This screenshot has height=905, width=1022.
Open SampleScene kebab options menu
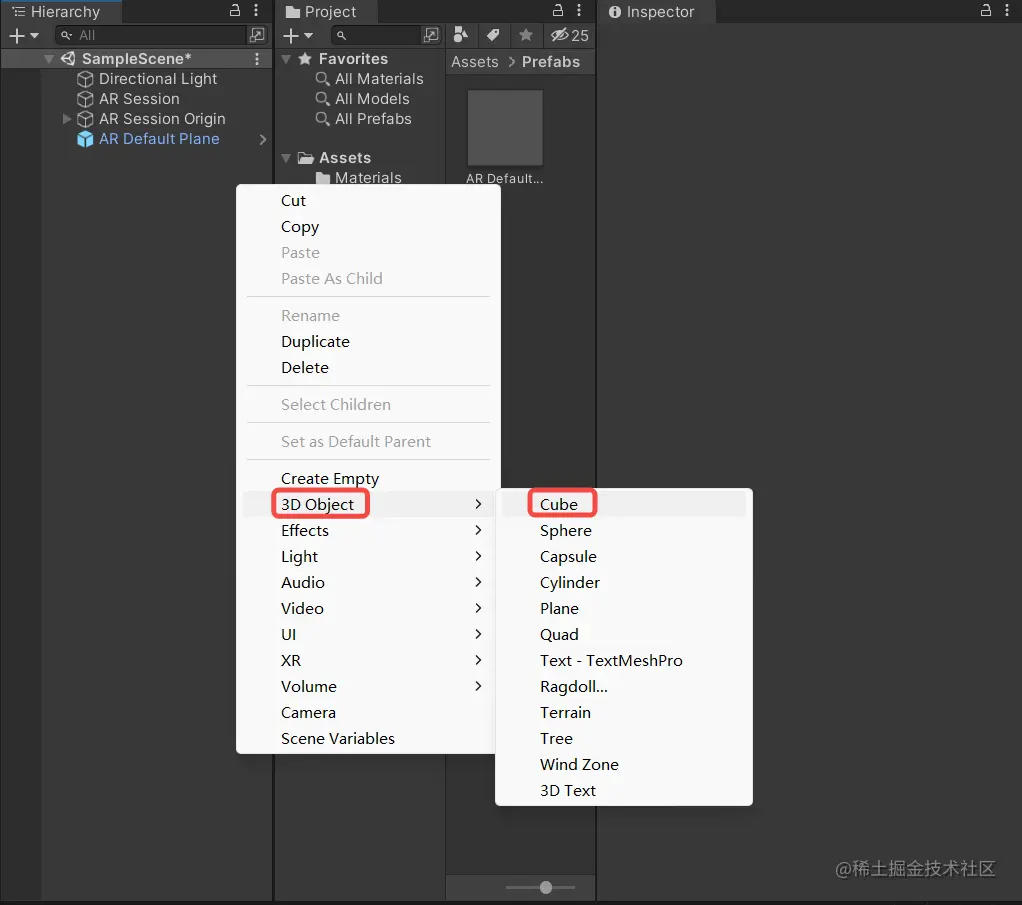pyautogui.click(x=257, y=59)
